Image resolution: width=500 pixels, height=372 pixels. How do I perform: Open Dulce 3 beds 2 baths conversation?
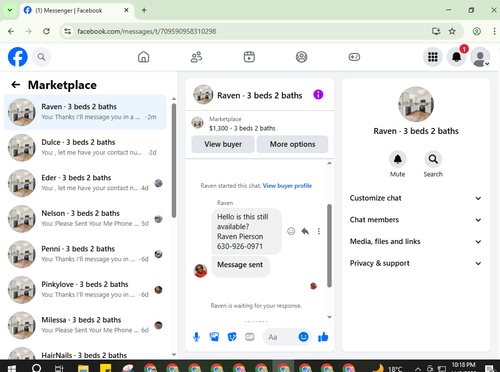[85, 148]
